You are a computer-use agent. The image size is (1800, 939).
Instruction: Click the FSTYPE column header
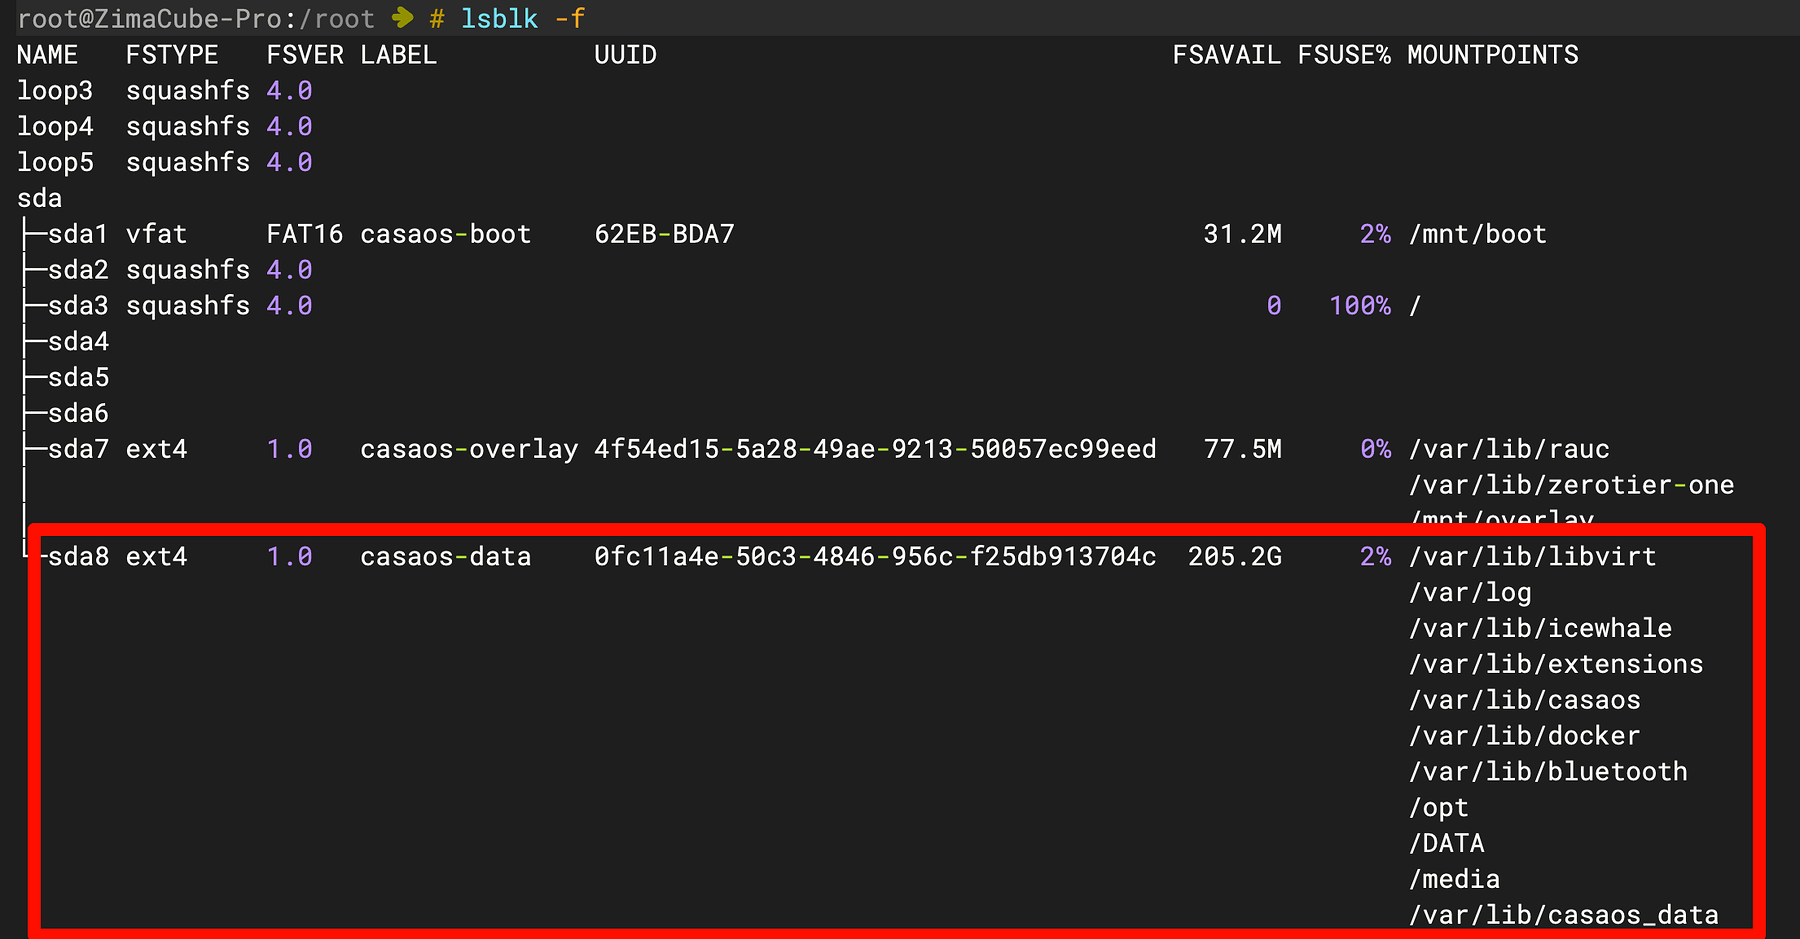point(172,55)
